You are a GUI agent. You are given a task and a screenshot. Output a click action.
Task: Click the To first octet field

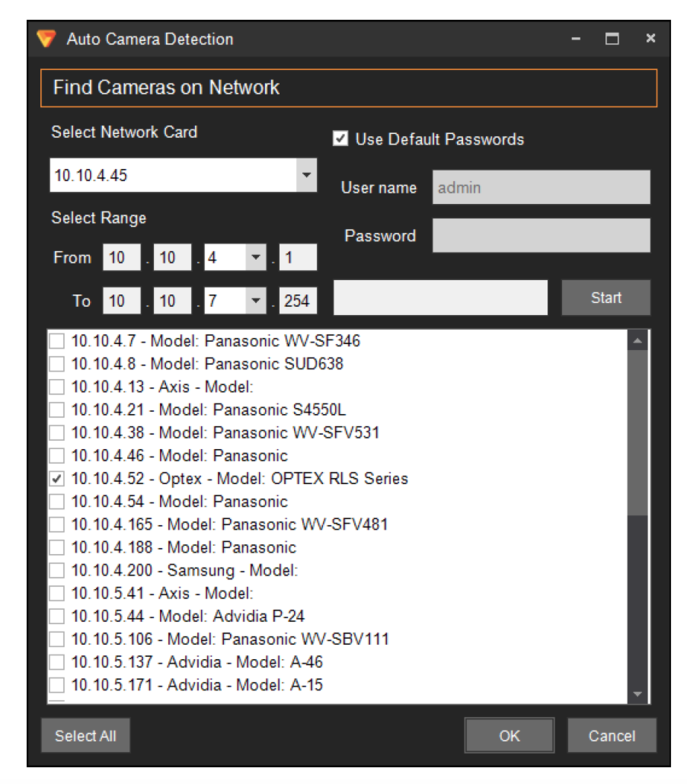click(122, 300)
